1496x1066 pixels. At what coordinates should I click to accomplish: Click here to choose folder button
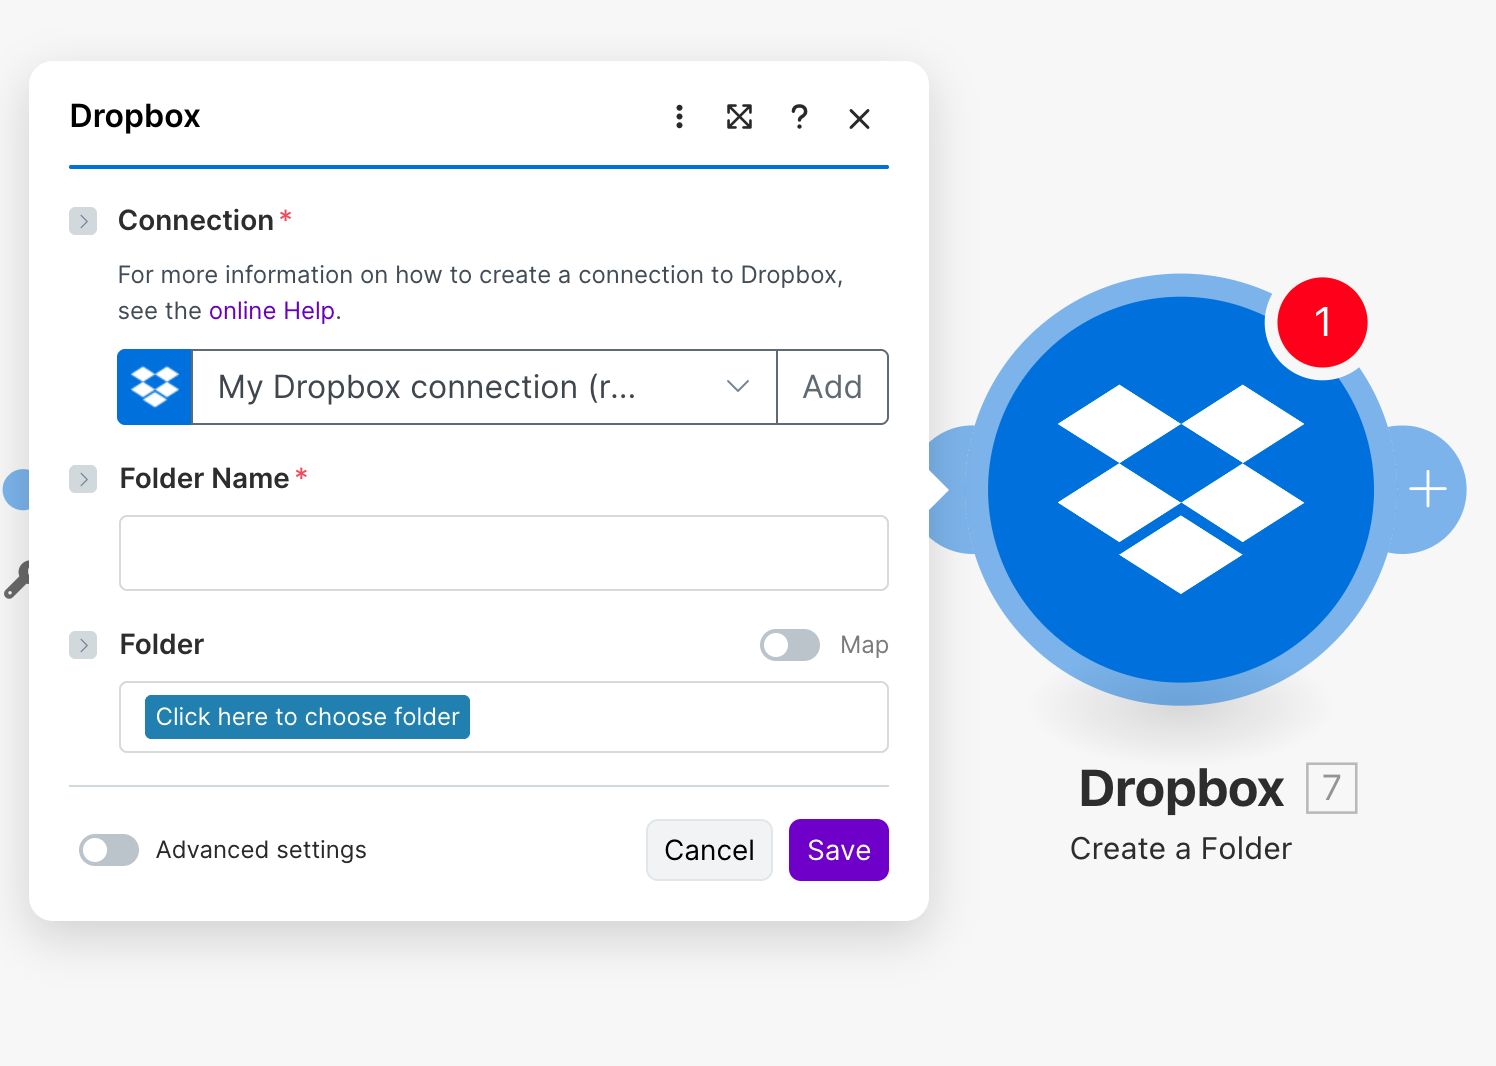pos(307,717)
